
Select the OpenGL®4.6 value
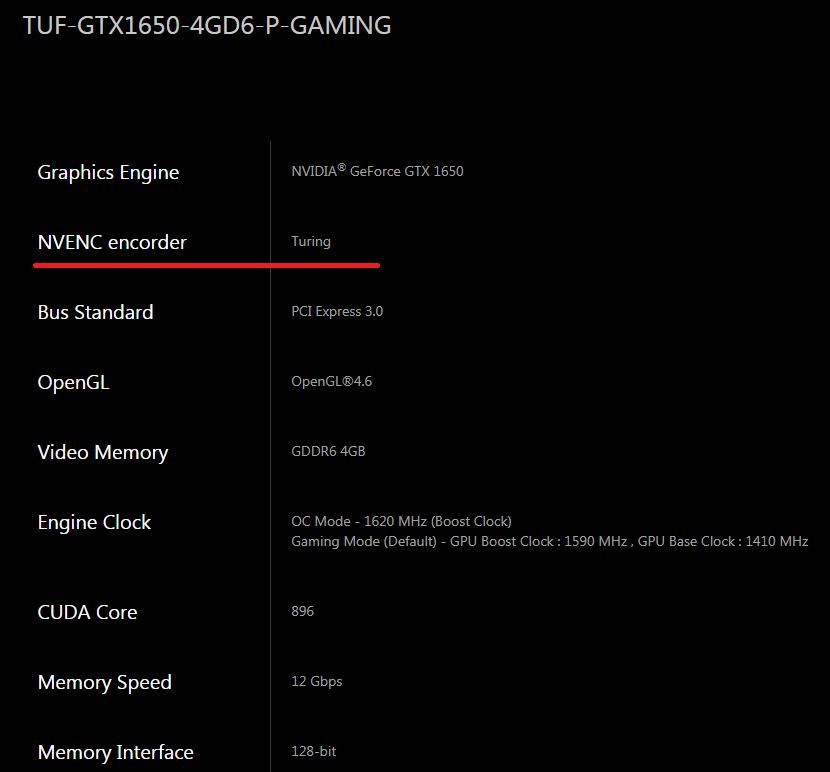click(332, 381)
